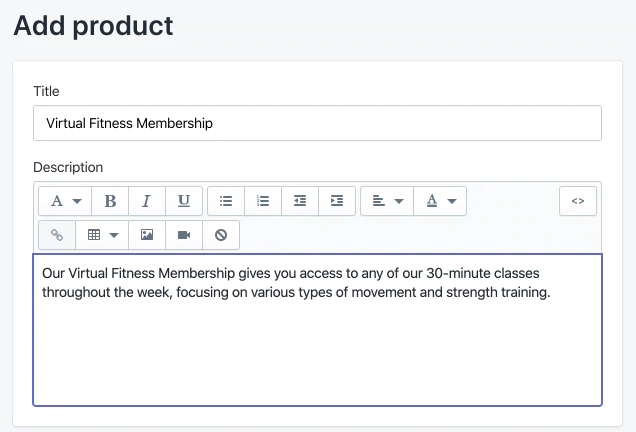
Task: Insert a link
Action: pos(57,235)
